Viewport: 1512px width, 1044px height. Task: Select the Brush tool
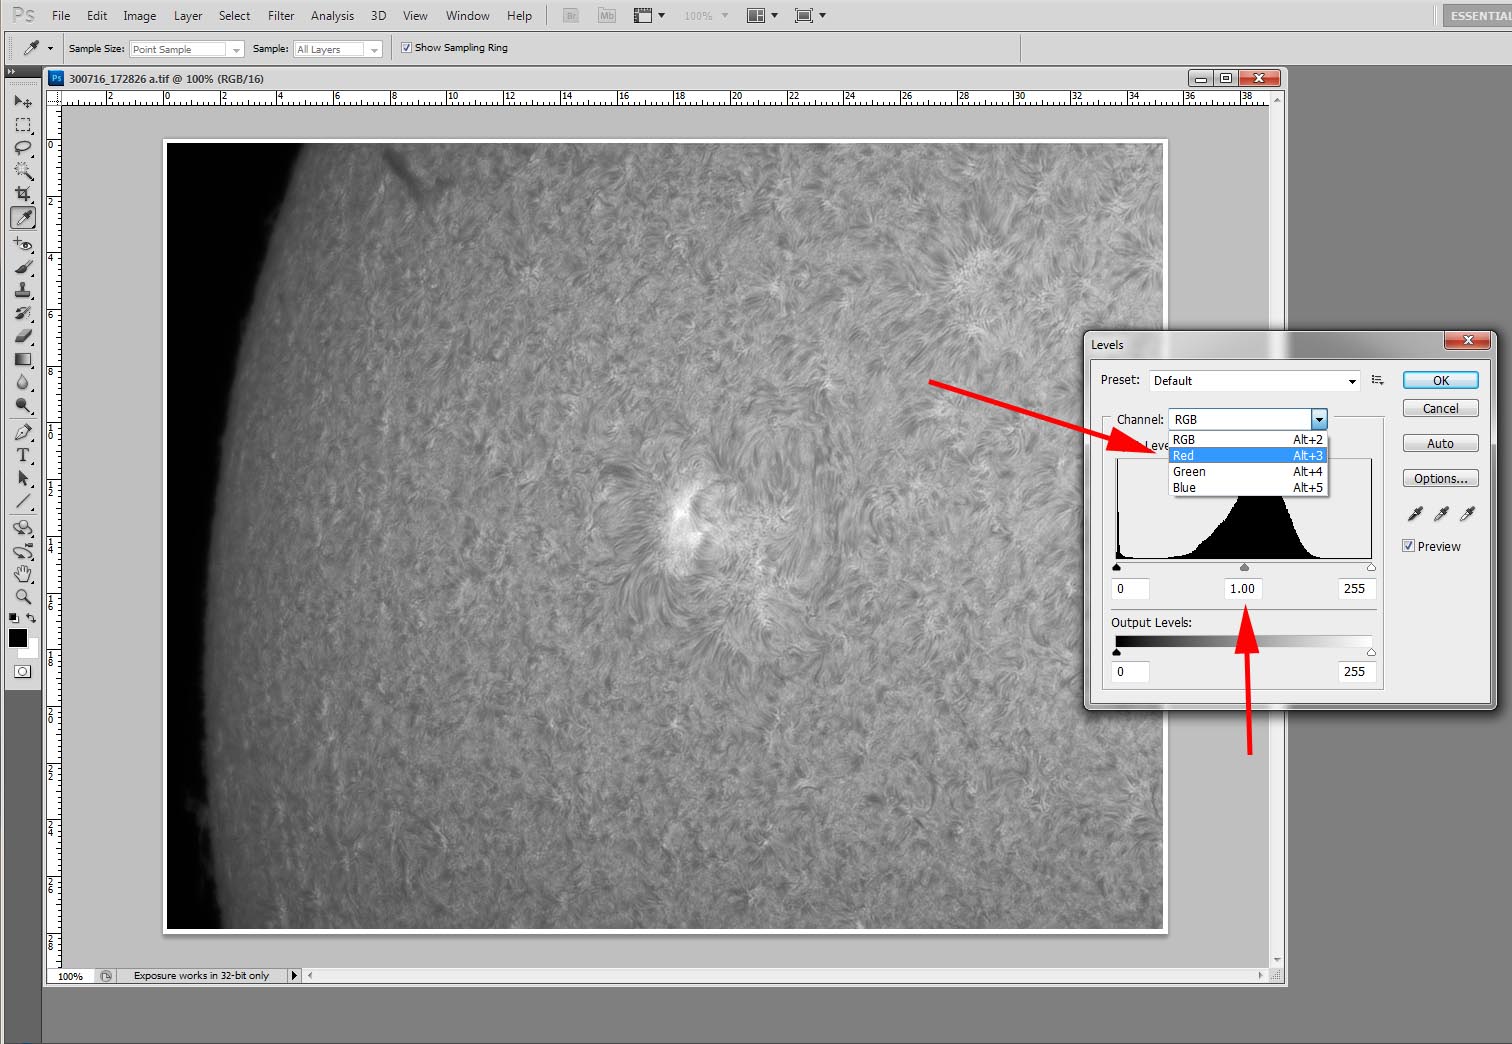(x=23, y=267)
